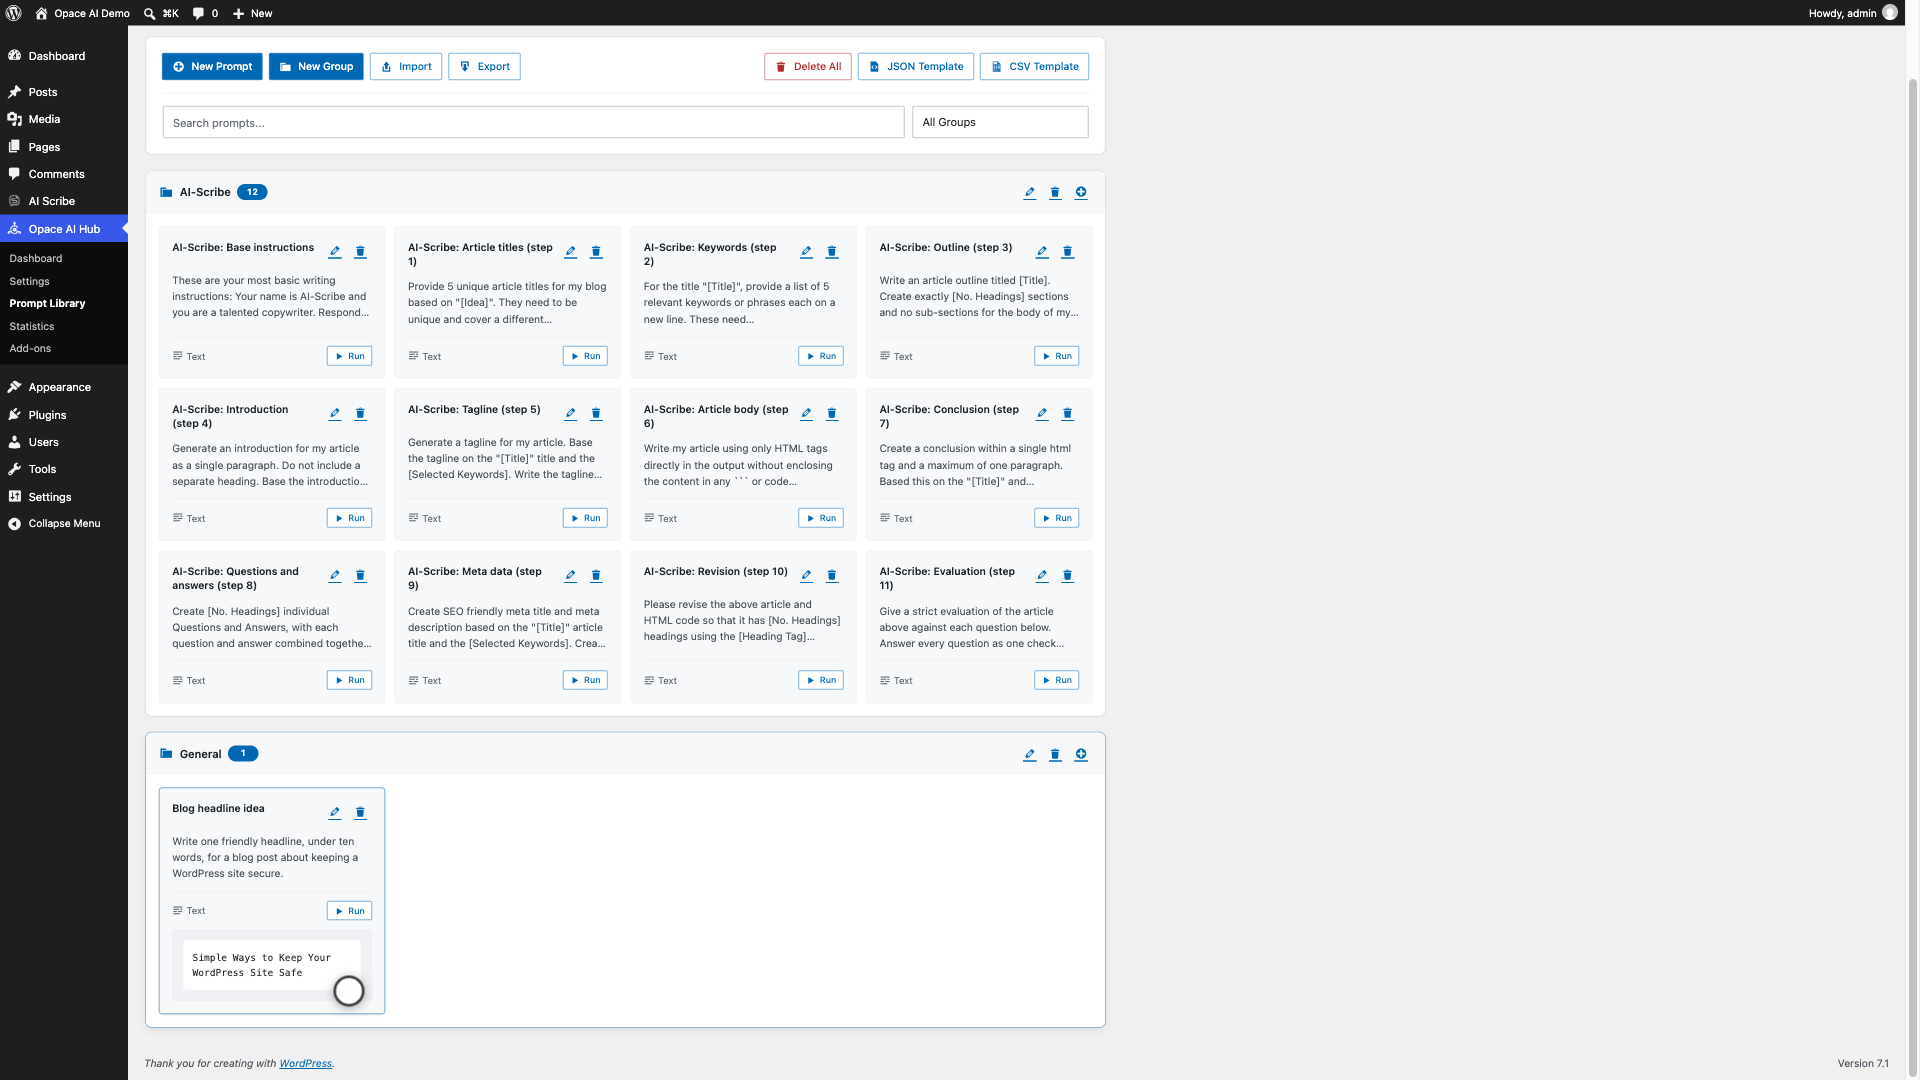Go to Opace AI Hub Statistics submenu
Screen dimensions: 1920x1080
tap(32, 327)
